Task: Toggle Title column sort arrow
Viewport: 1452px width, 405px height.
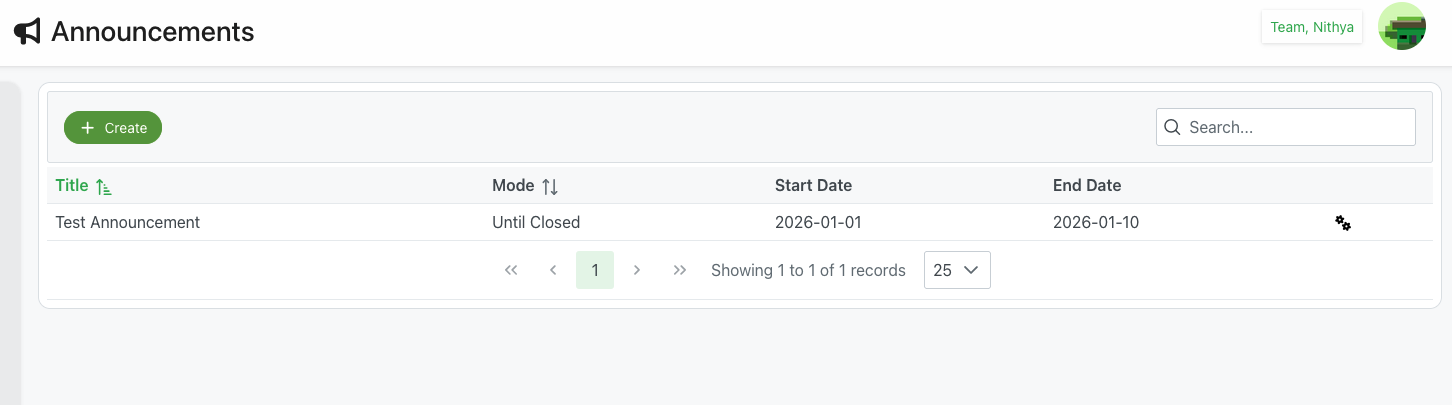Action: coord(104,186)
